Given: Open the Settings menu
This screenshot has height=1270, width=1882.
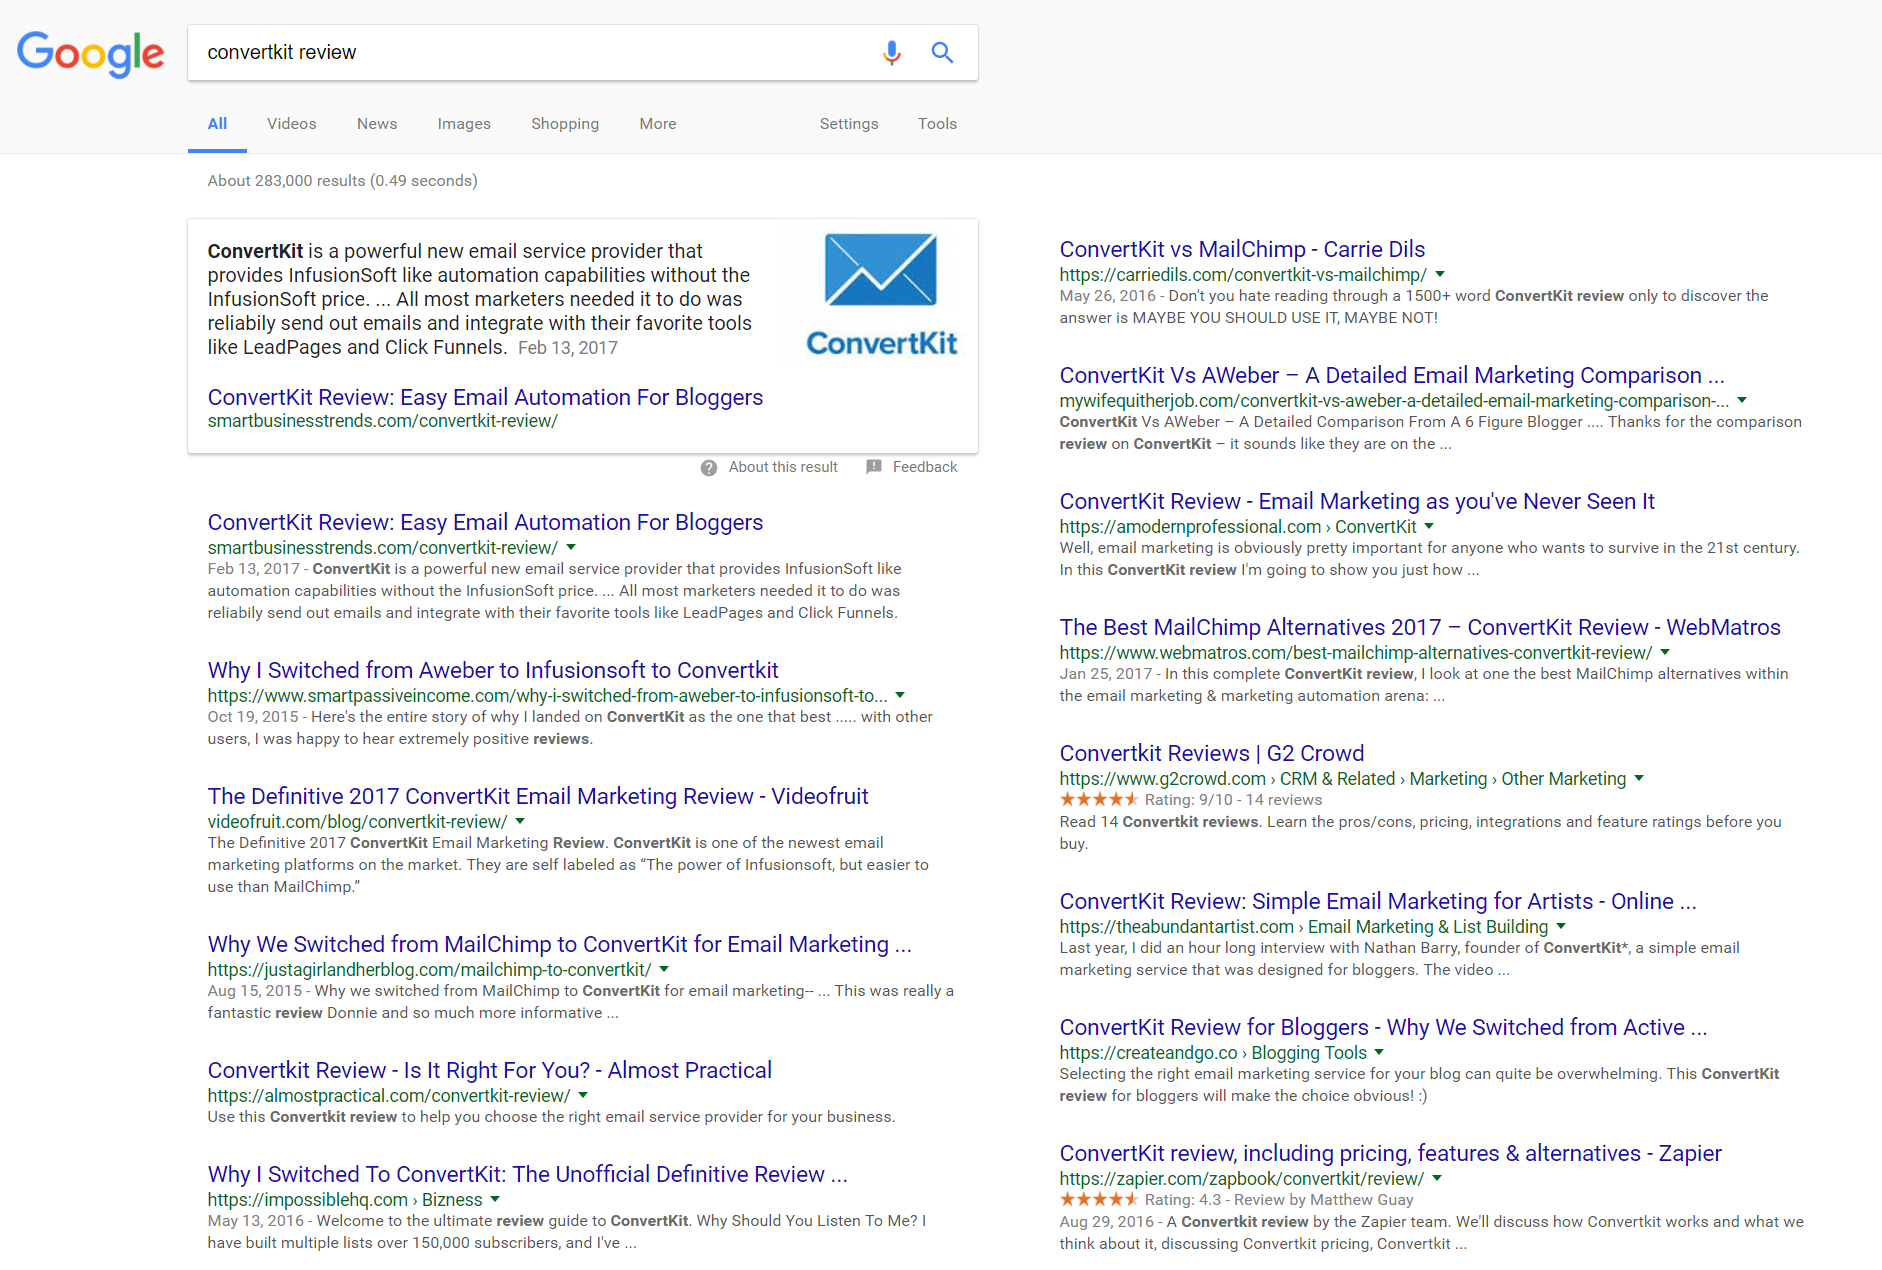Looking at the screenshot, I should [x=849, y=124].
